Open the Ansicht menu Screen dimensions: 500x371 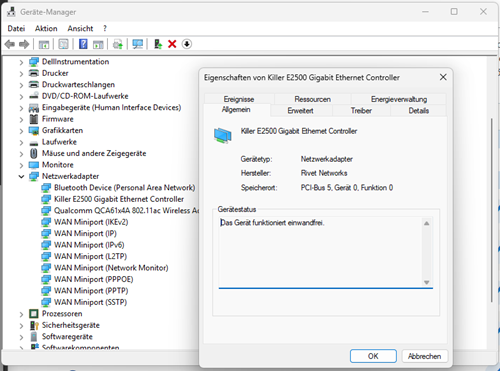[x=80, y=29]
